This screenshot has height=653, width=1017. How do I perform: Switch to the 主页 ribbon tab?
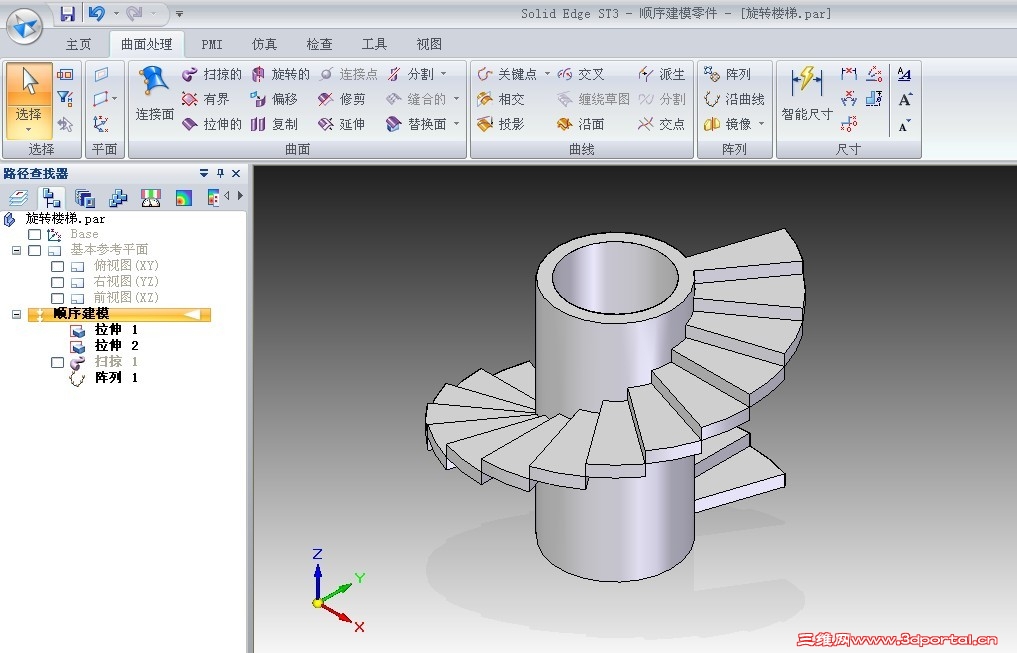[78, 44]
